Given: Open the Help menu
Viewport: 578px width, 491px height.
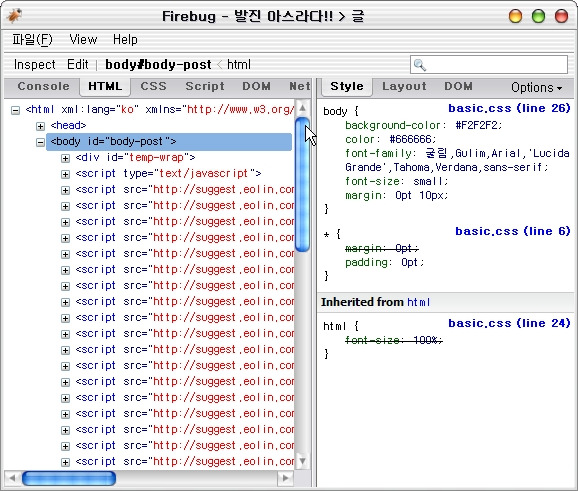Looking at the screenshot, I should [125, 39].
